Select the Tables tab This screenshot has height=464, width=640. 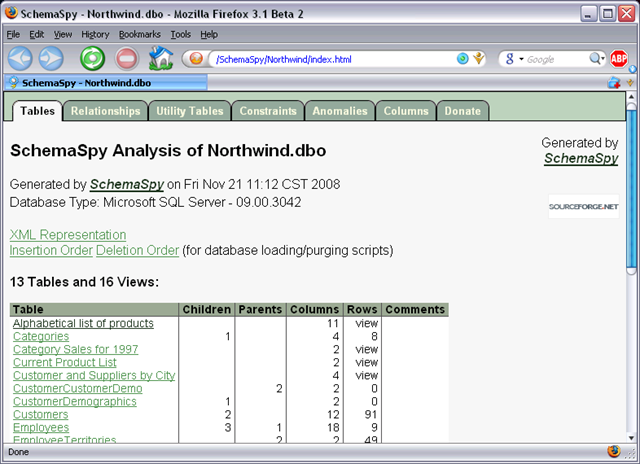(38, 111)
